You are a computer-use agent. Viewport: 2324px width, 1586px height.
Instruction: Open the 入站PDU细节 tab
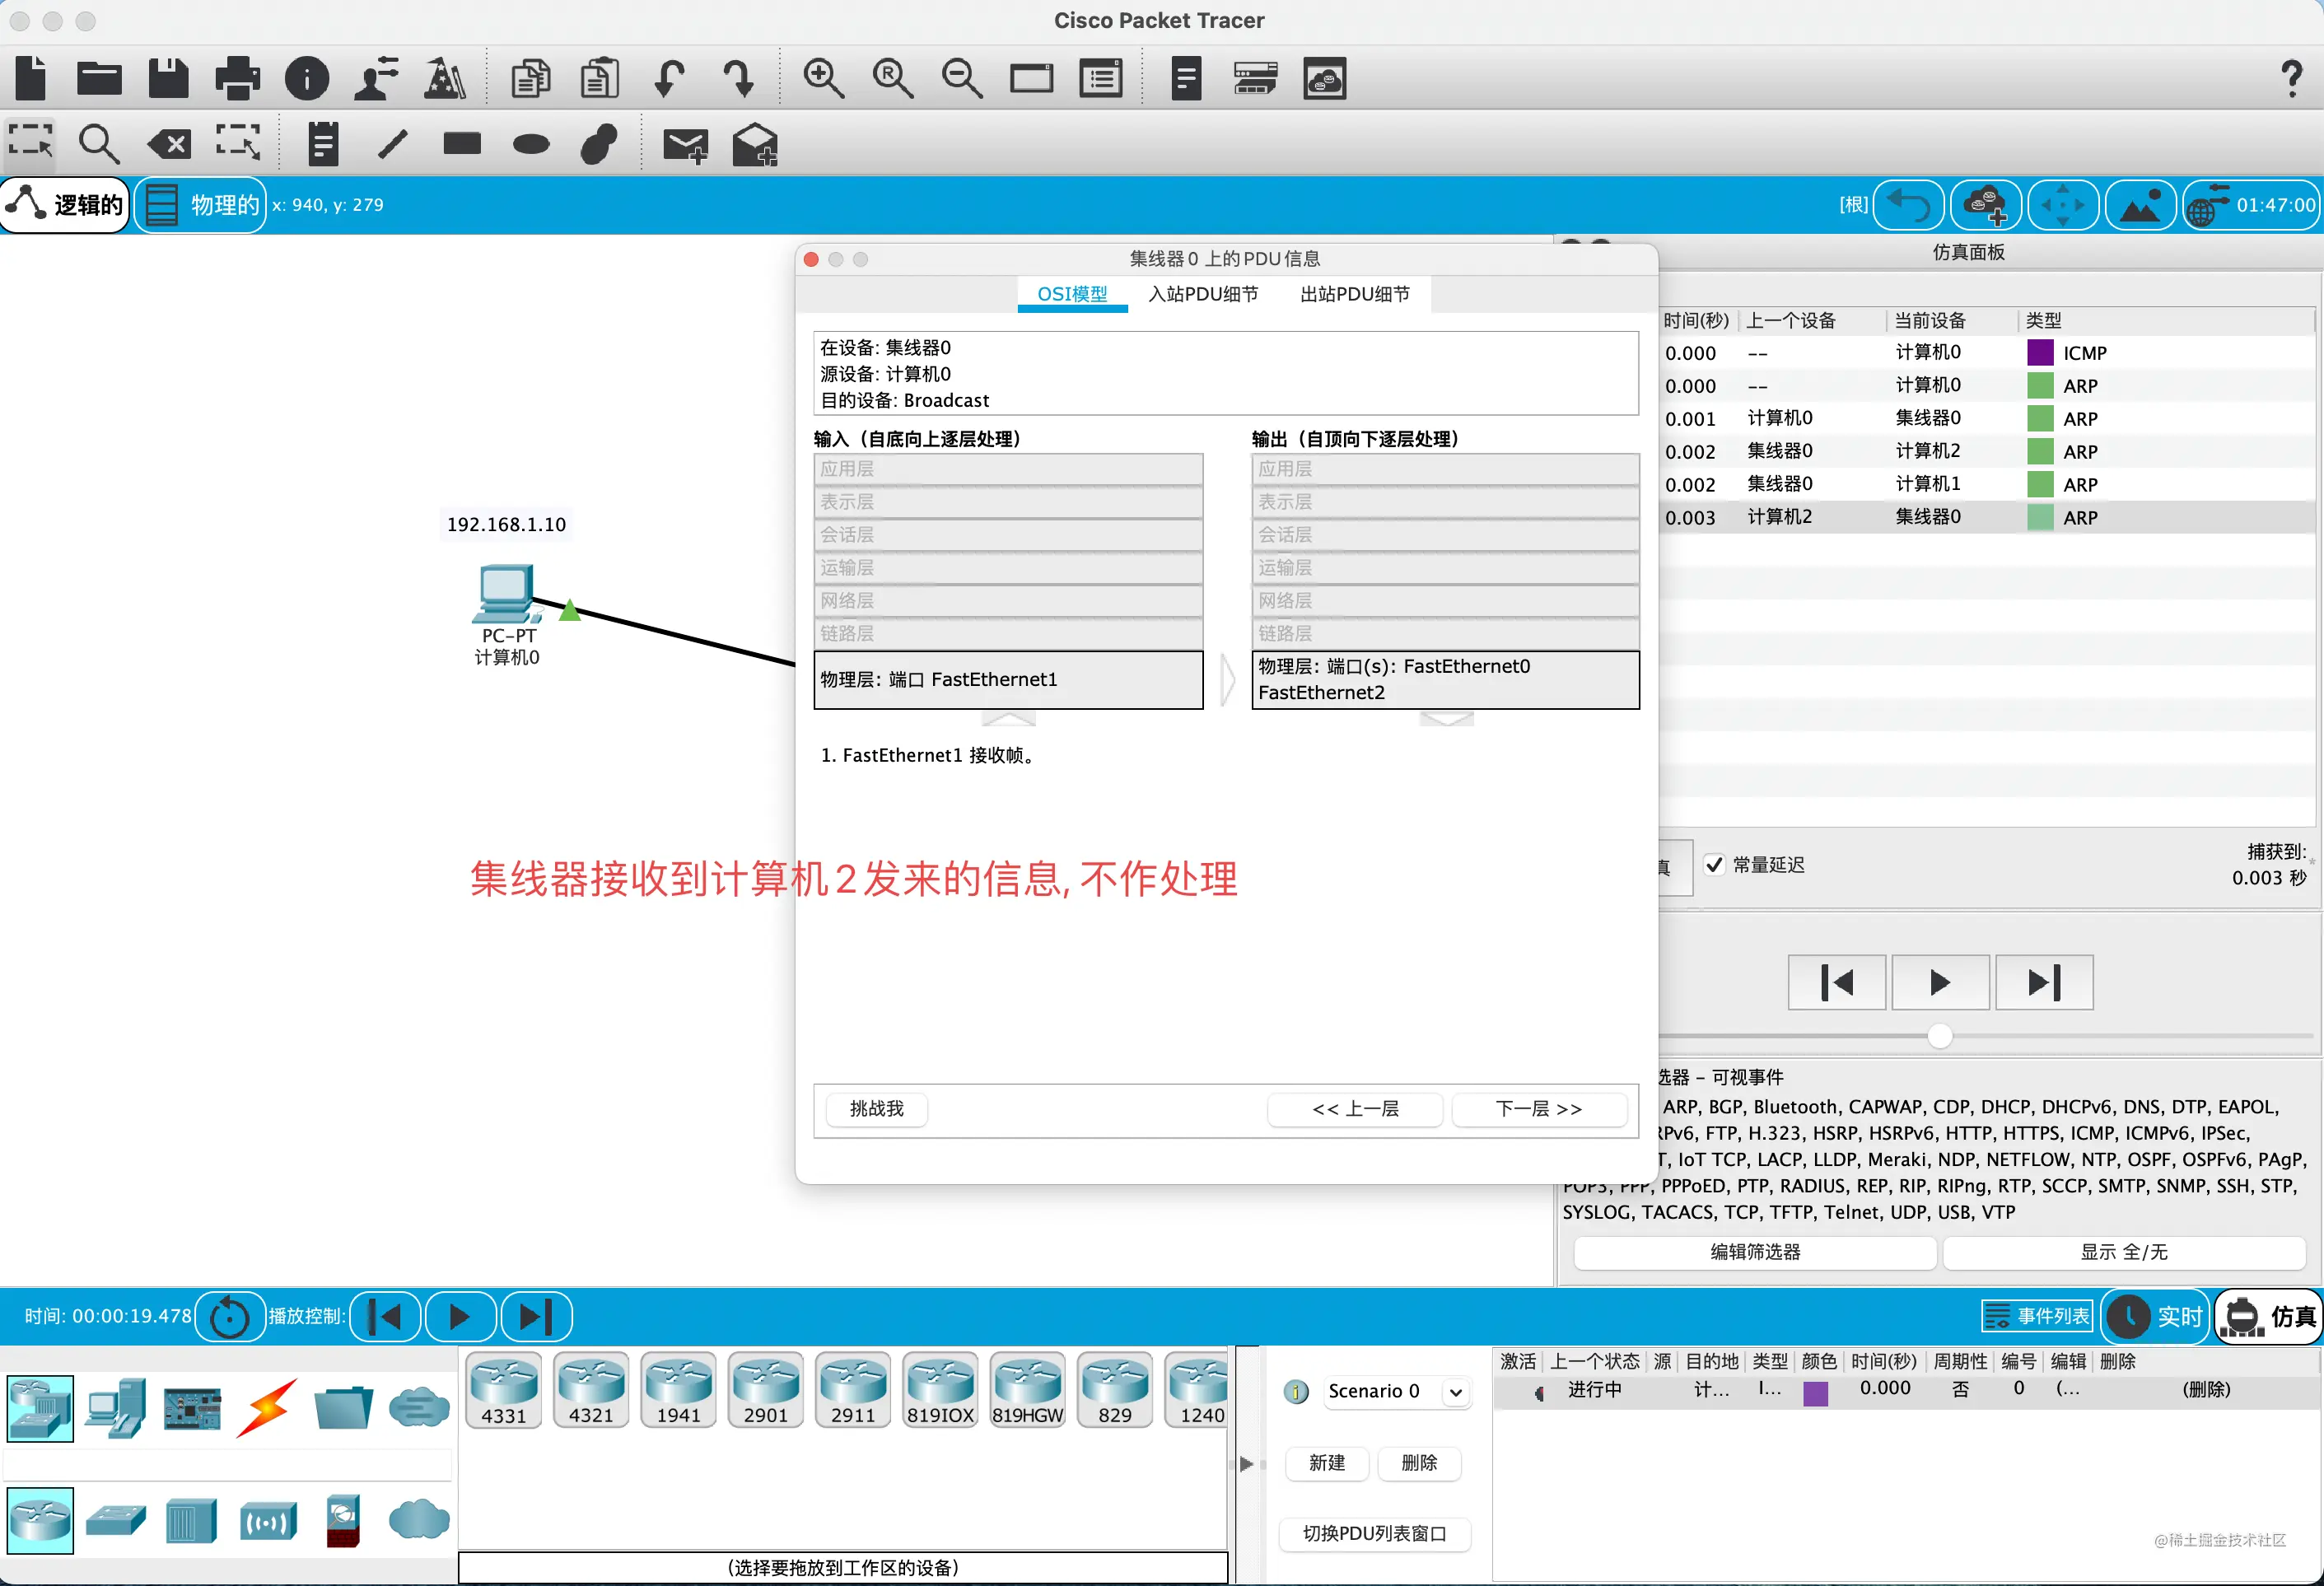pyautogui.click(x=1203, y=294)
